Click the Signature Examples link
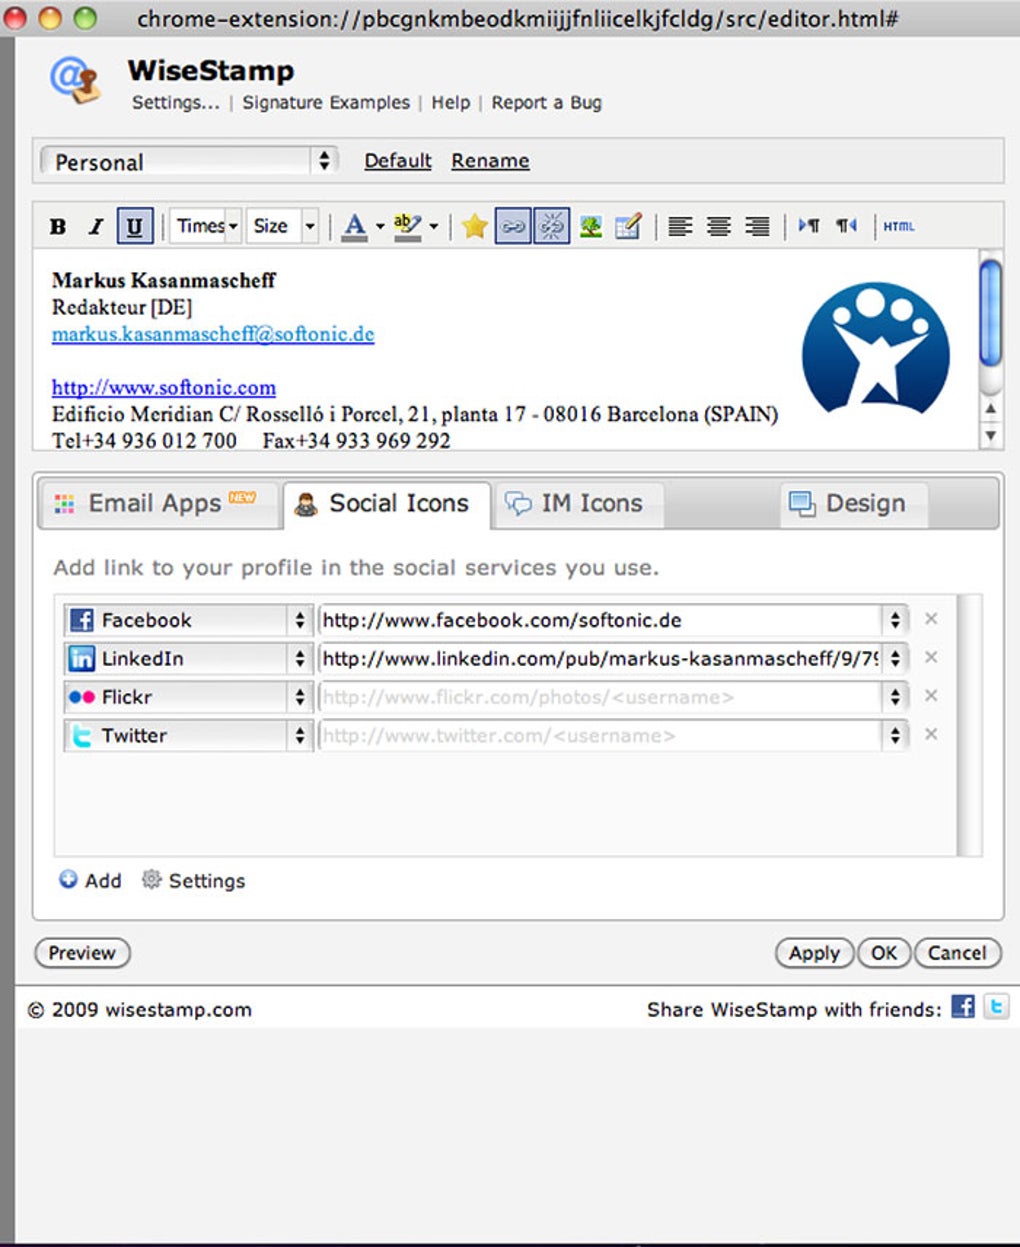 [x=326, y=102]
